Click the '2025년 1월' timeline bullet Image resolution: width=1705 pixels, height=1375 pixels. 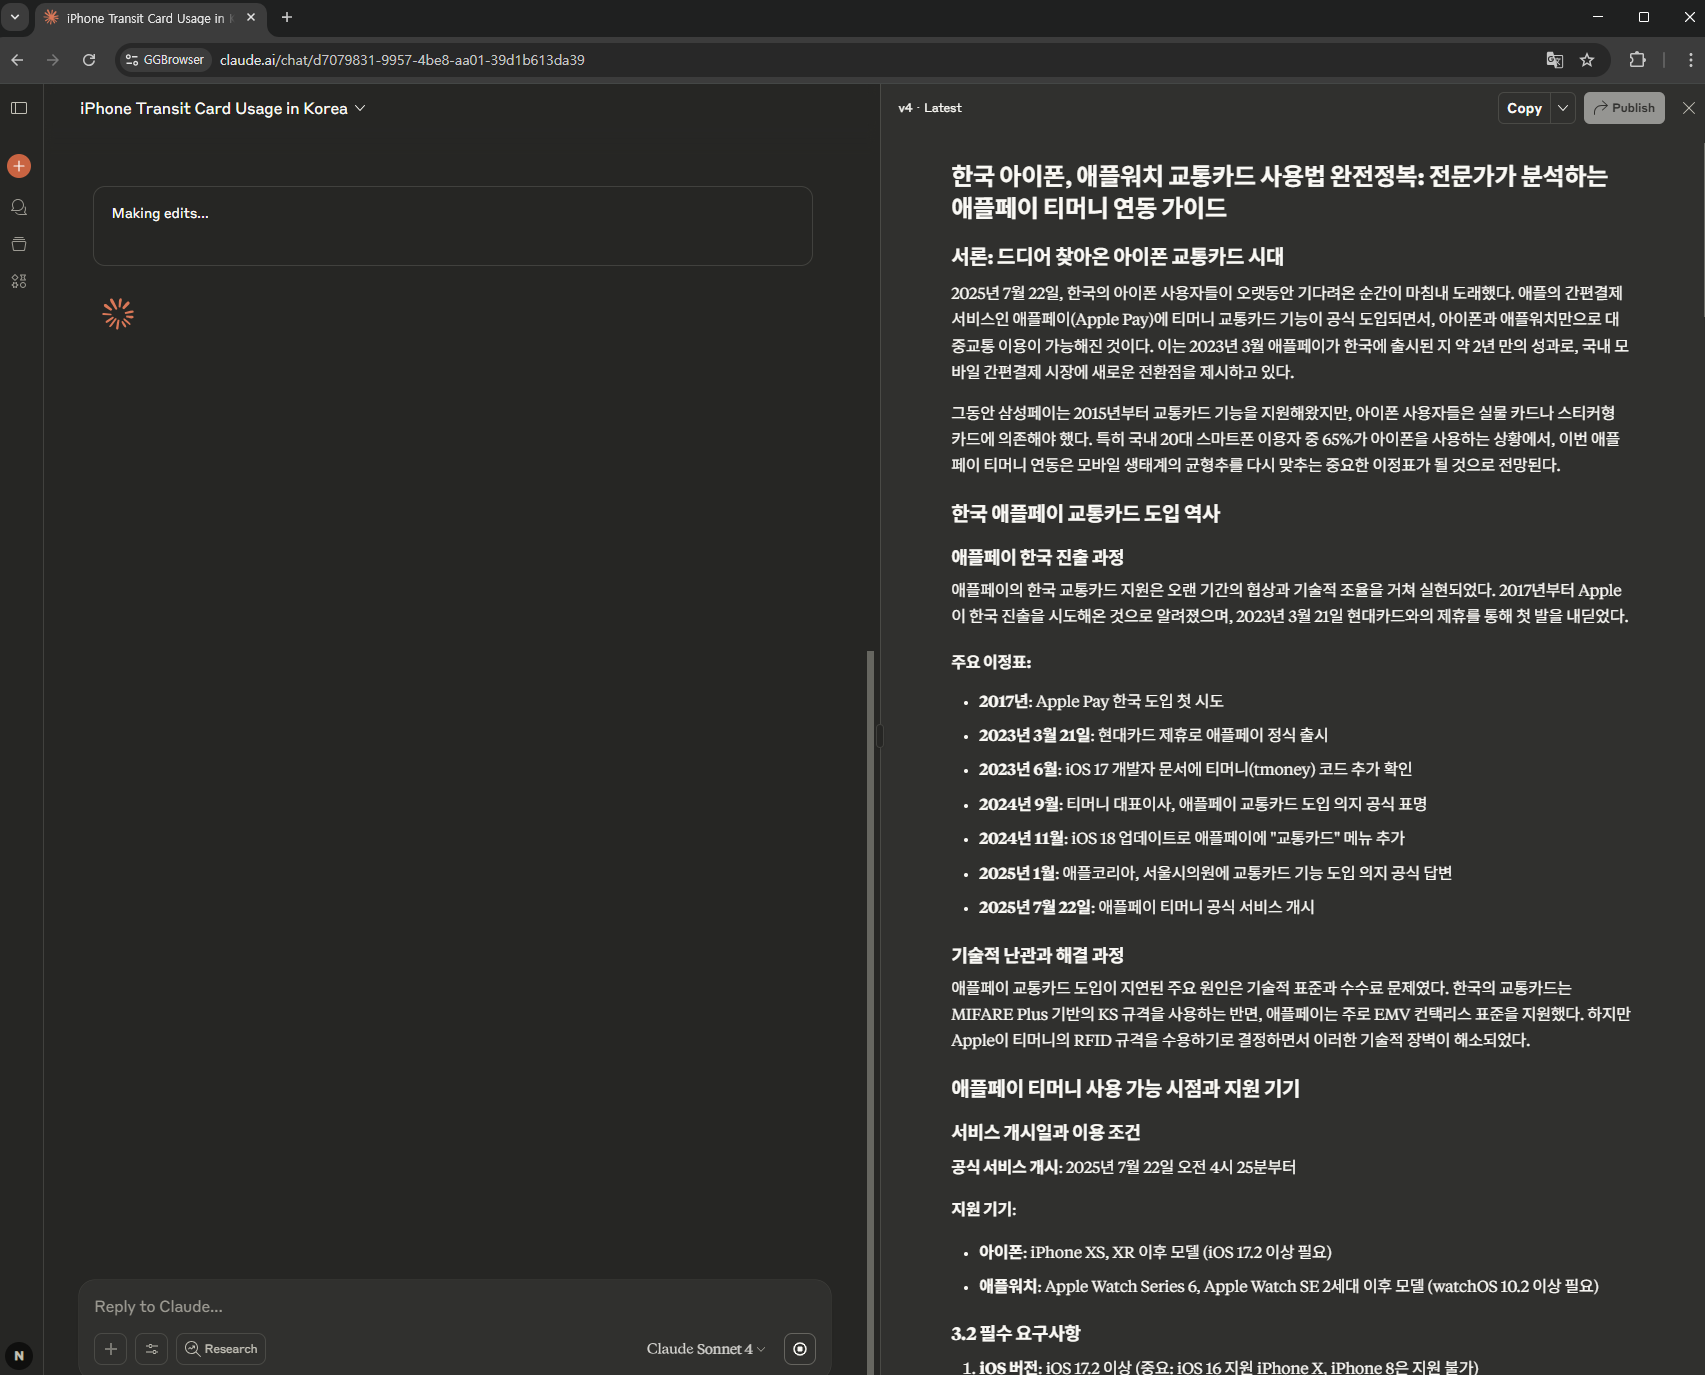[1215, 873]
